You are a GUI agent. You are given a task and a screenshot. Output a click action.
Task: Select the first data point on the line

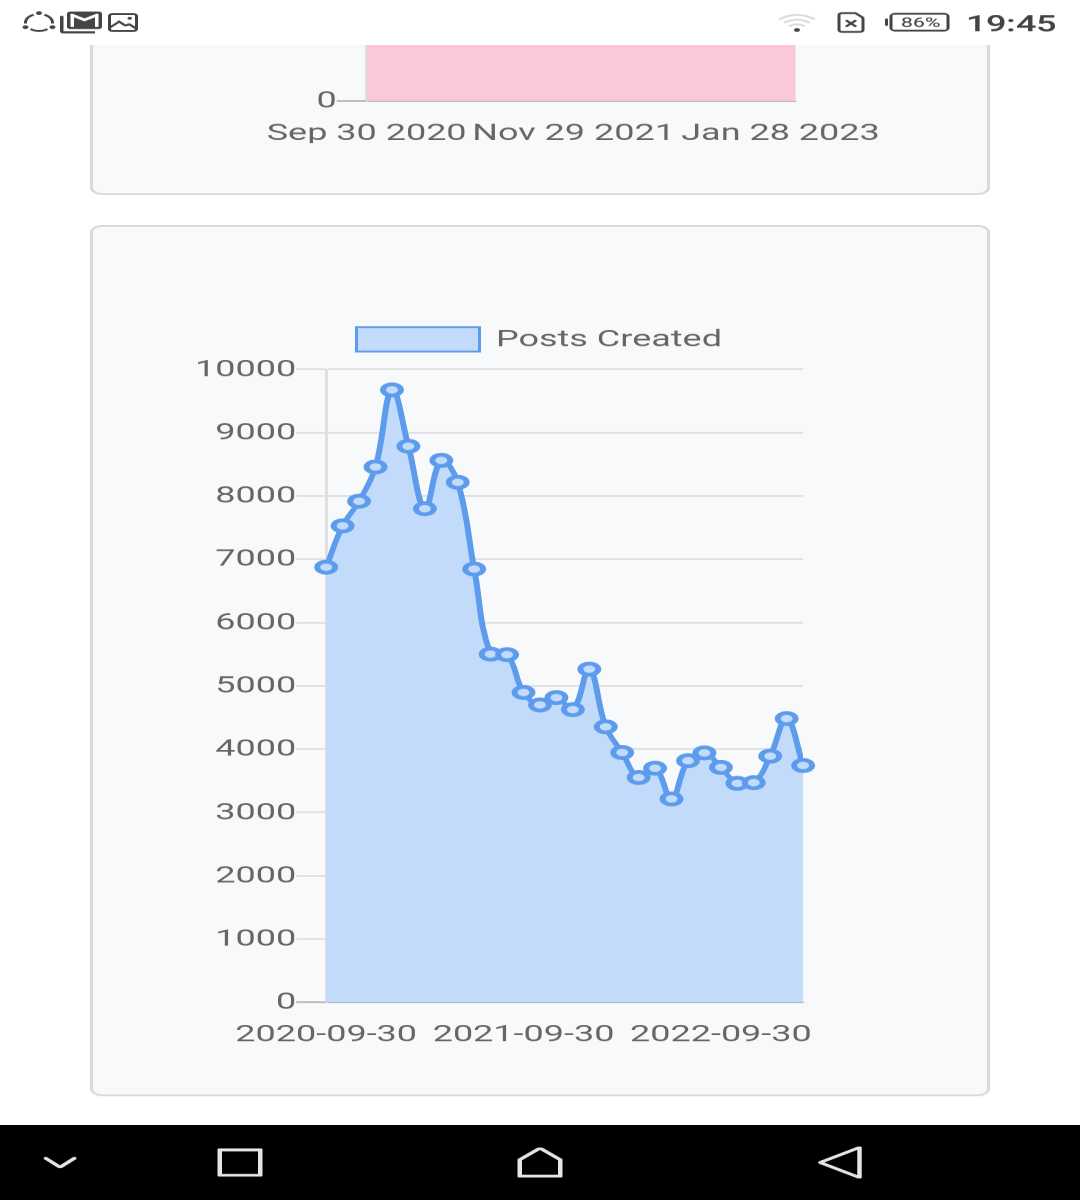coord(326,567)
